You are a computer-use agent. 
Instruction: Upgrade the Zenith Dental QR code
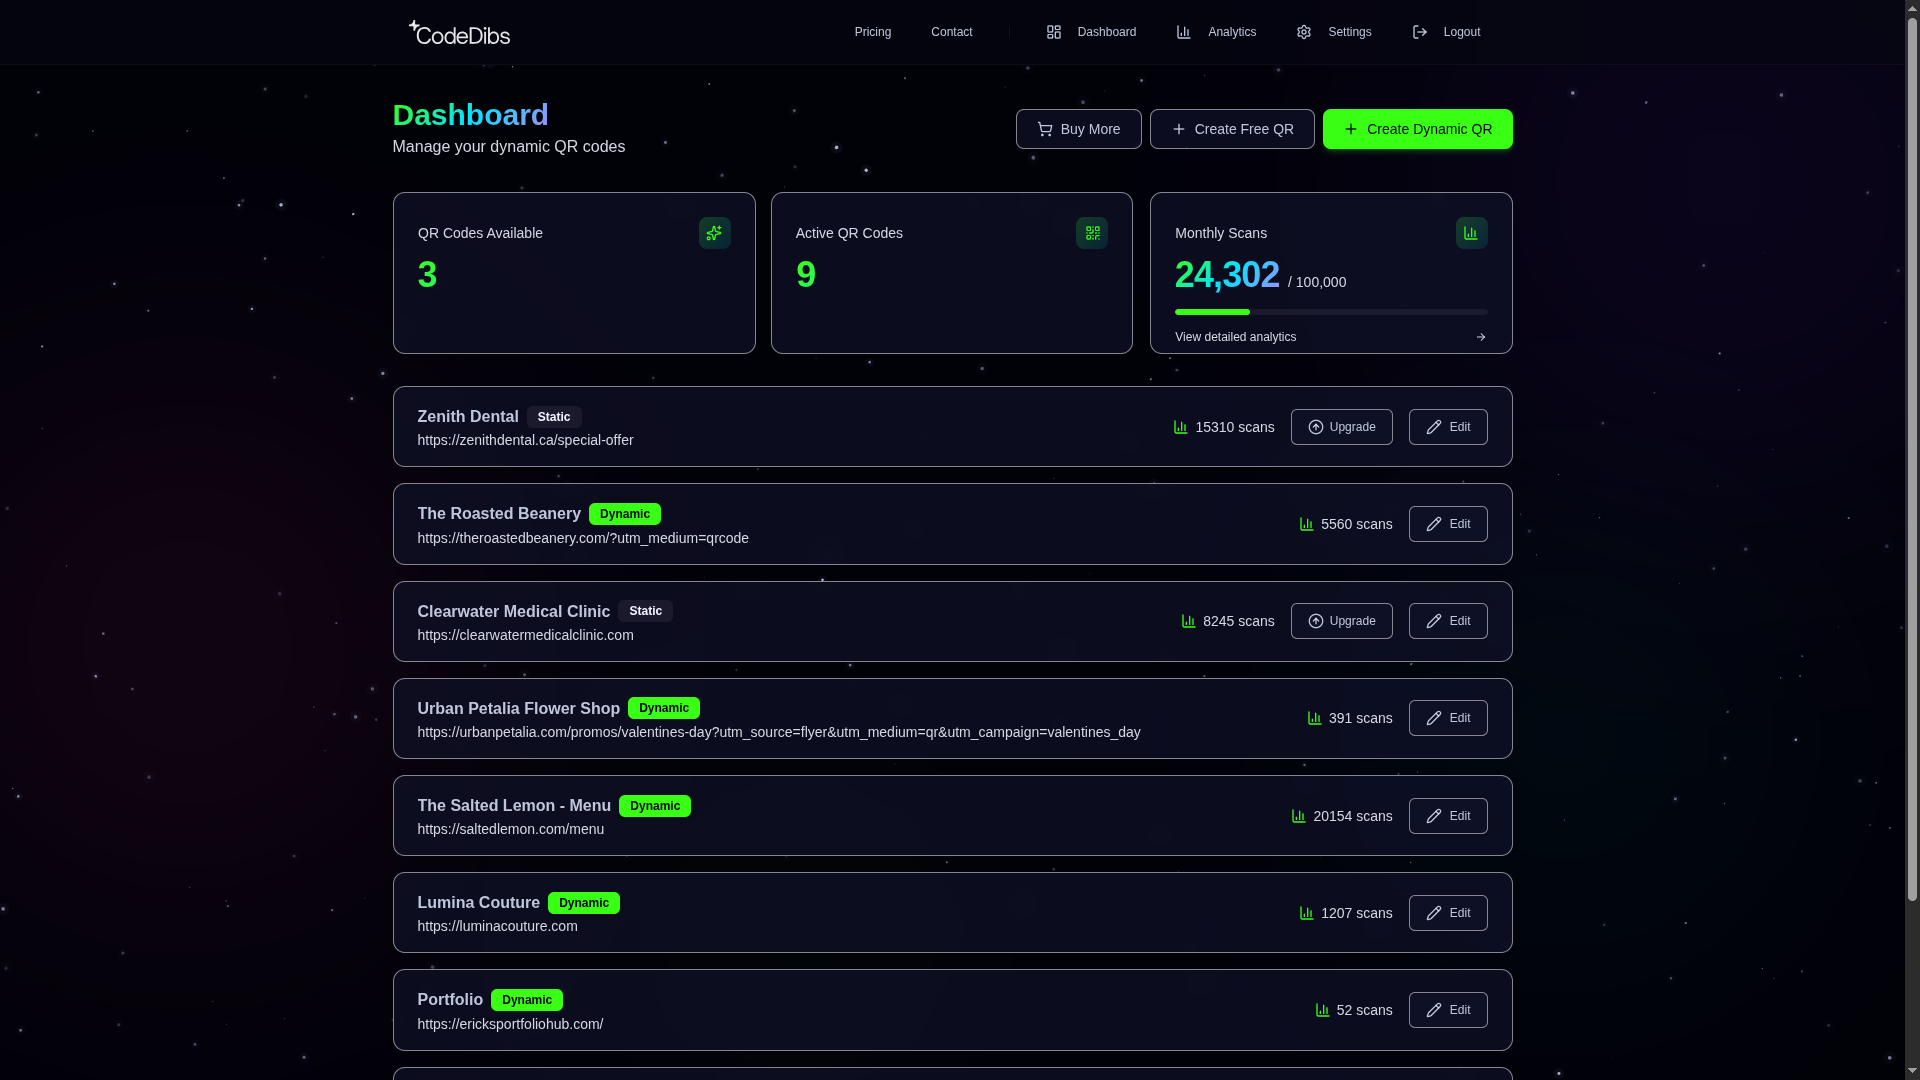[x=1341, y=427]
